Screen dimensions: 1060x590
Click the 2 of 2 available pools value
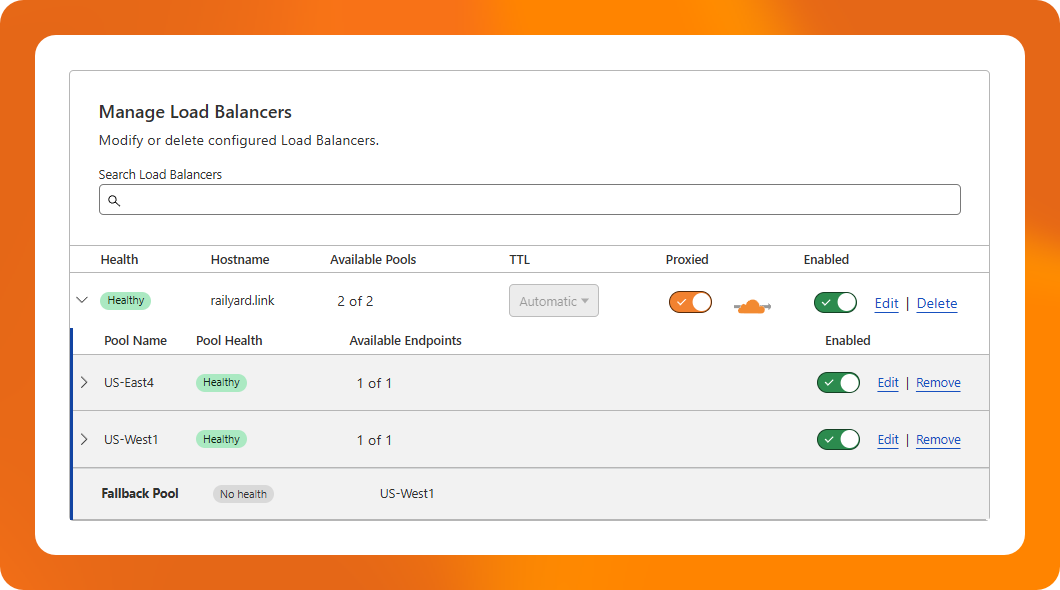click(x=355, y=301)
